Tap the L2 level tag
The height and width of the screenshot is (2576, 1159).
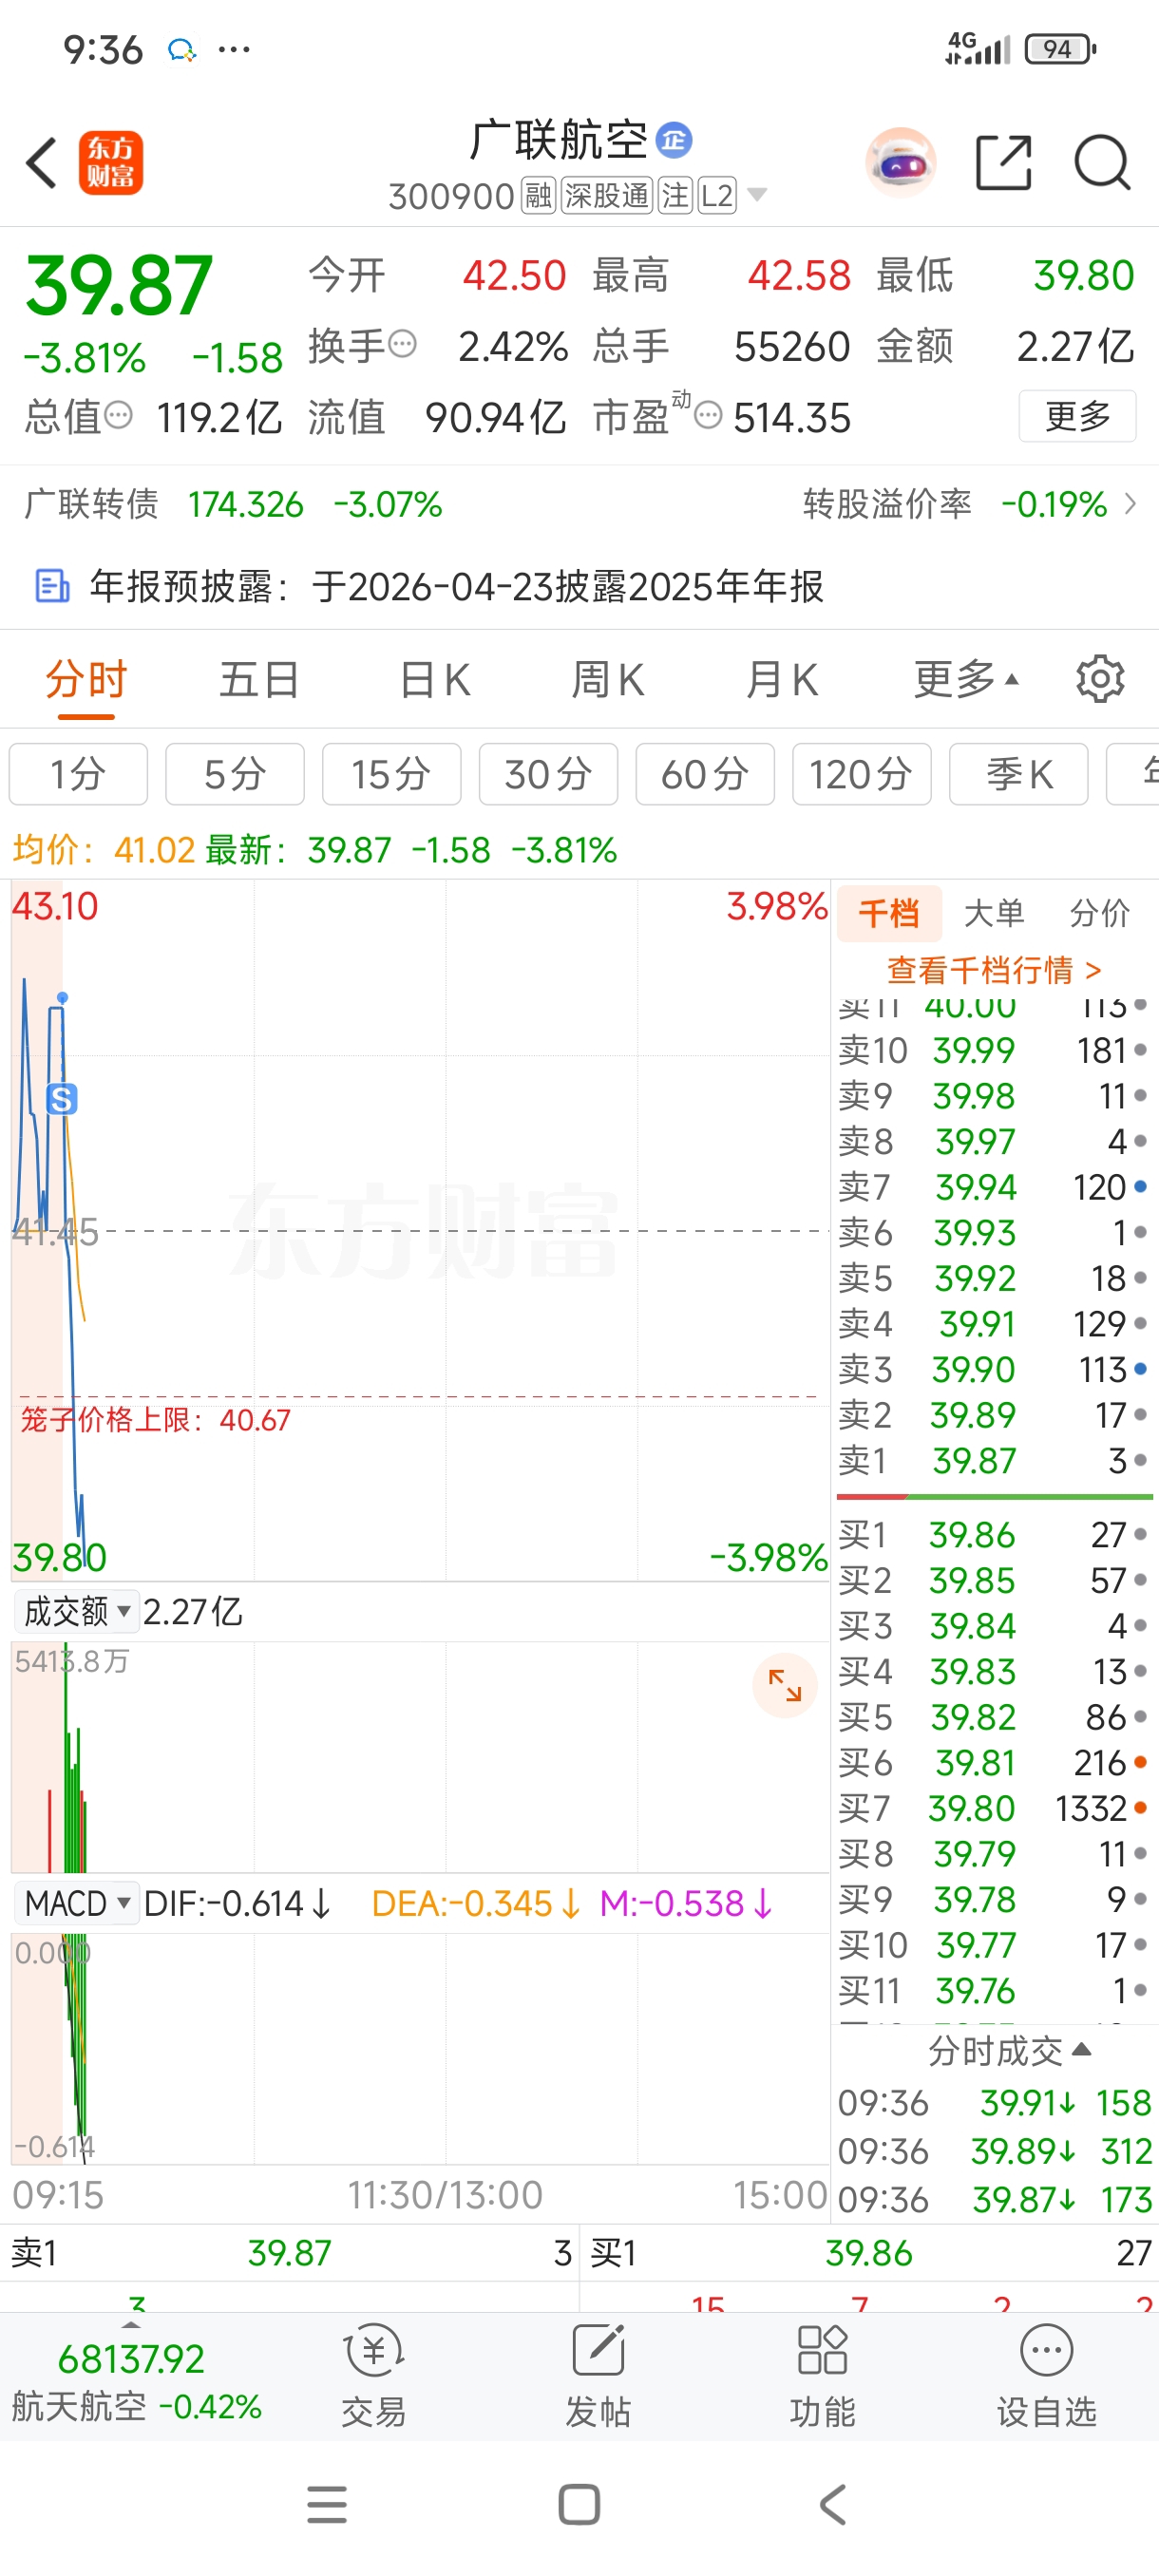point(717,195)
